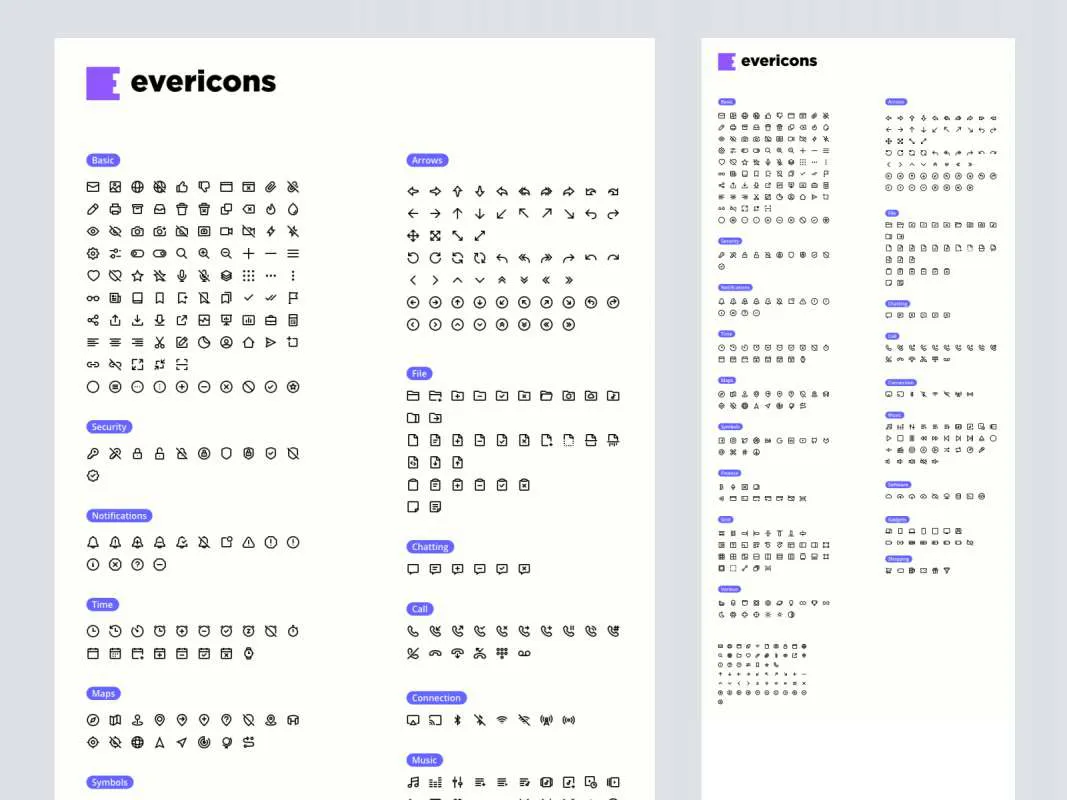Image resolution: width=1067 pixels, height=800 pixels.
Task: Click the voicemail icon in Call section
Action: pyautogui.click(x=524, y=654)
